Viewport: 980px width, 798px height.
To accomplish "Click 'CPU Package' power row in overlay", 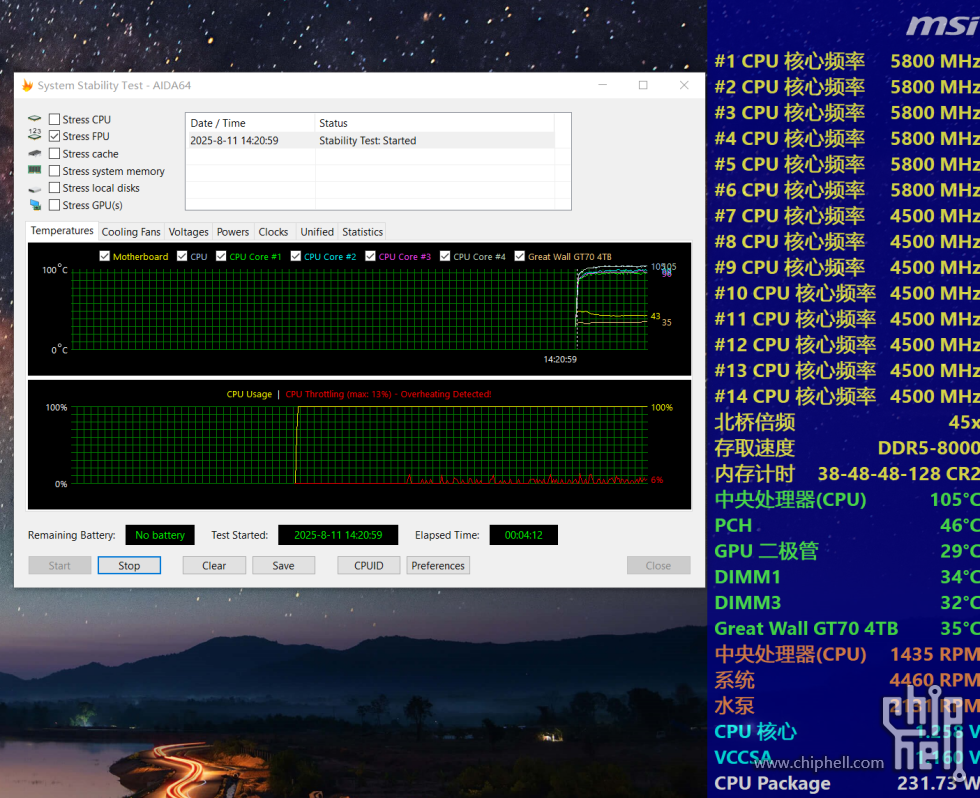I will (847, 783).
